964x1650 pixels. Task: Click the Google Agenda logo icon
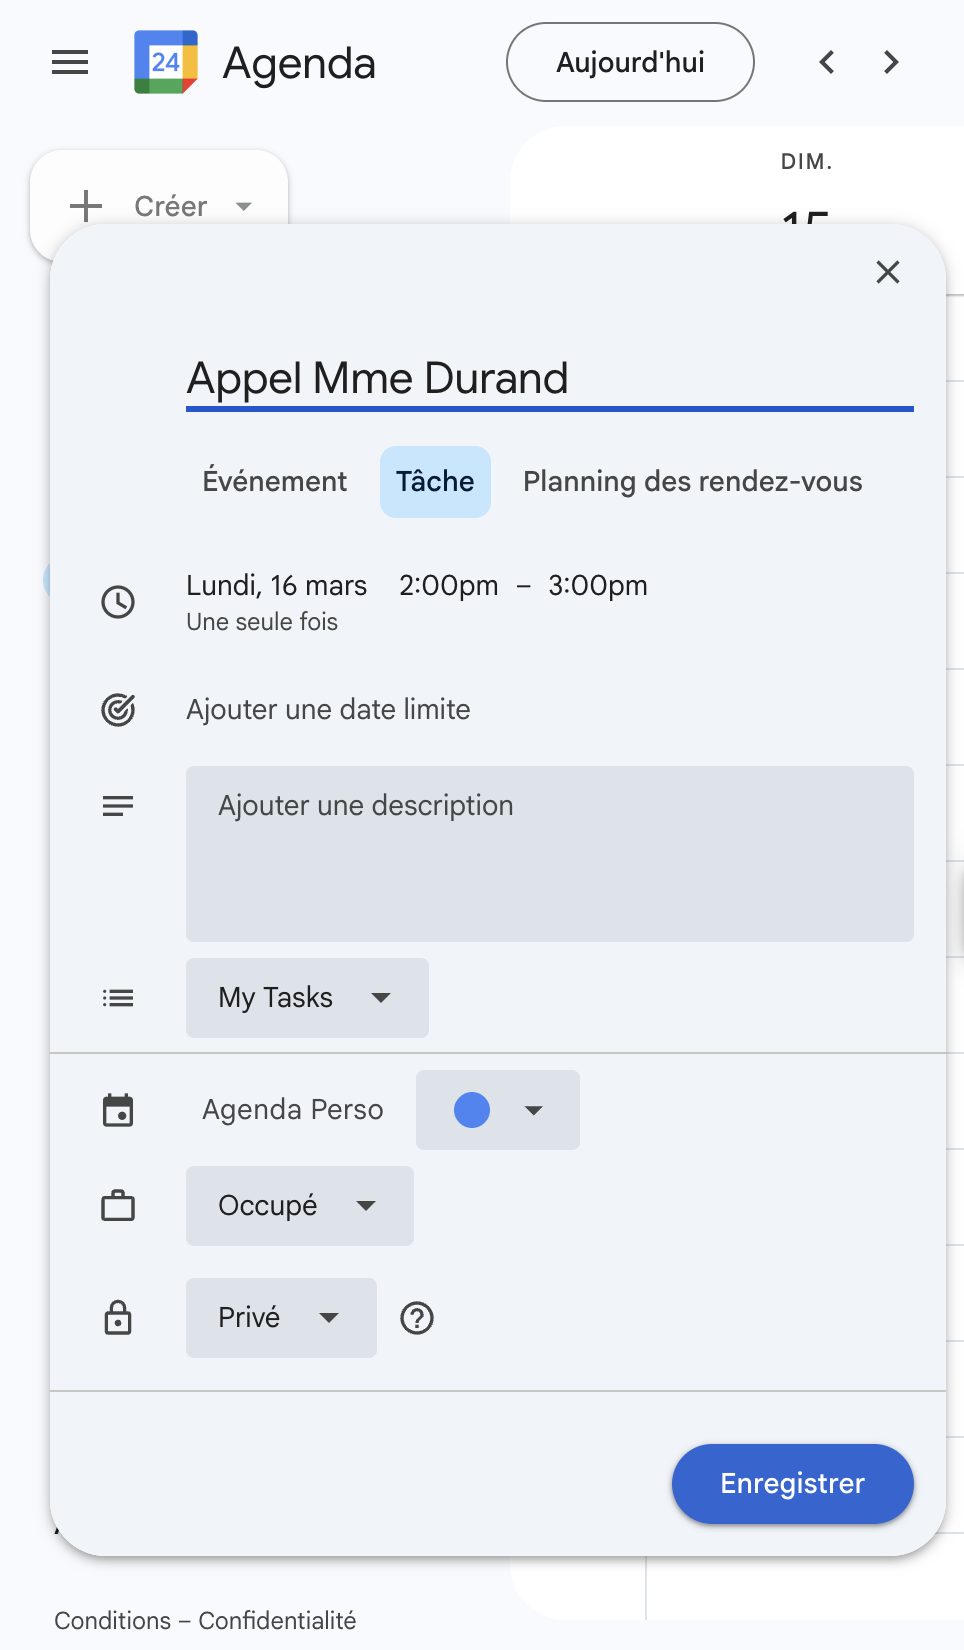(166, 63)
